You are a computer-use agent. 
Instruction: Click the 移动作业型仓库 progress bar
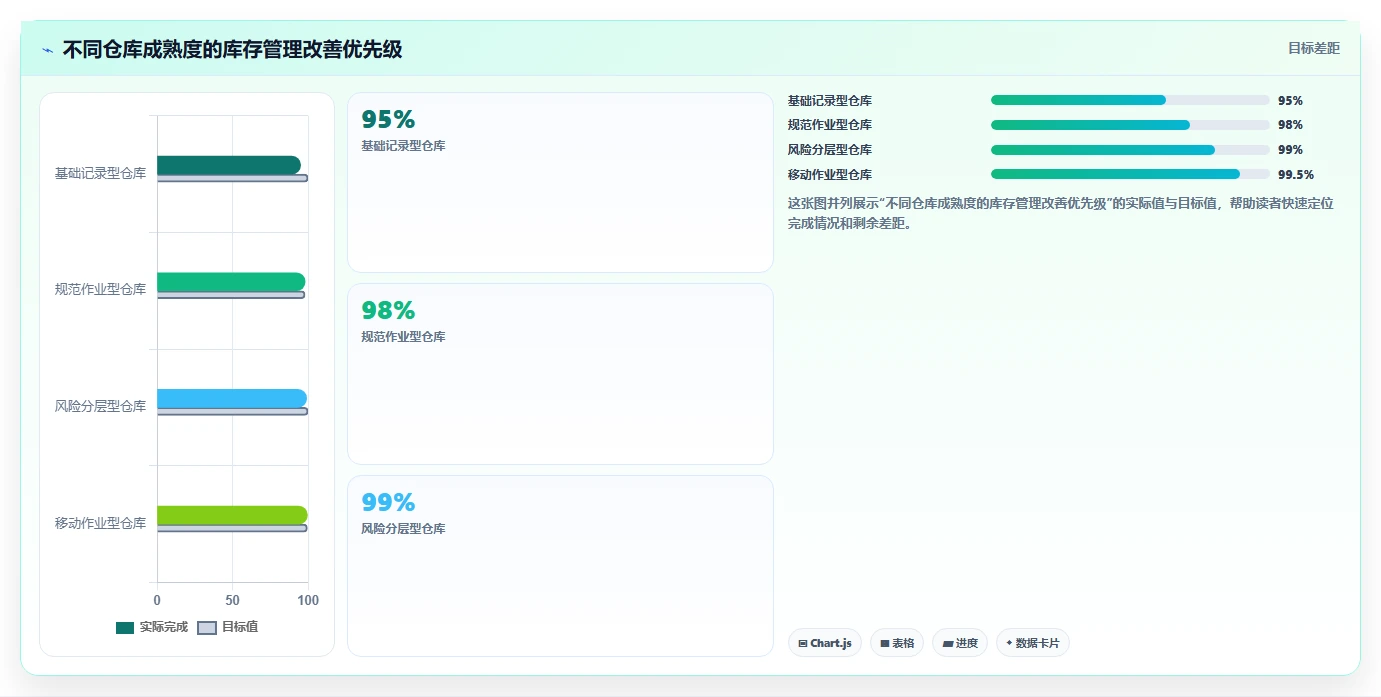(x=1130, y=174)
